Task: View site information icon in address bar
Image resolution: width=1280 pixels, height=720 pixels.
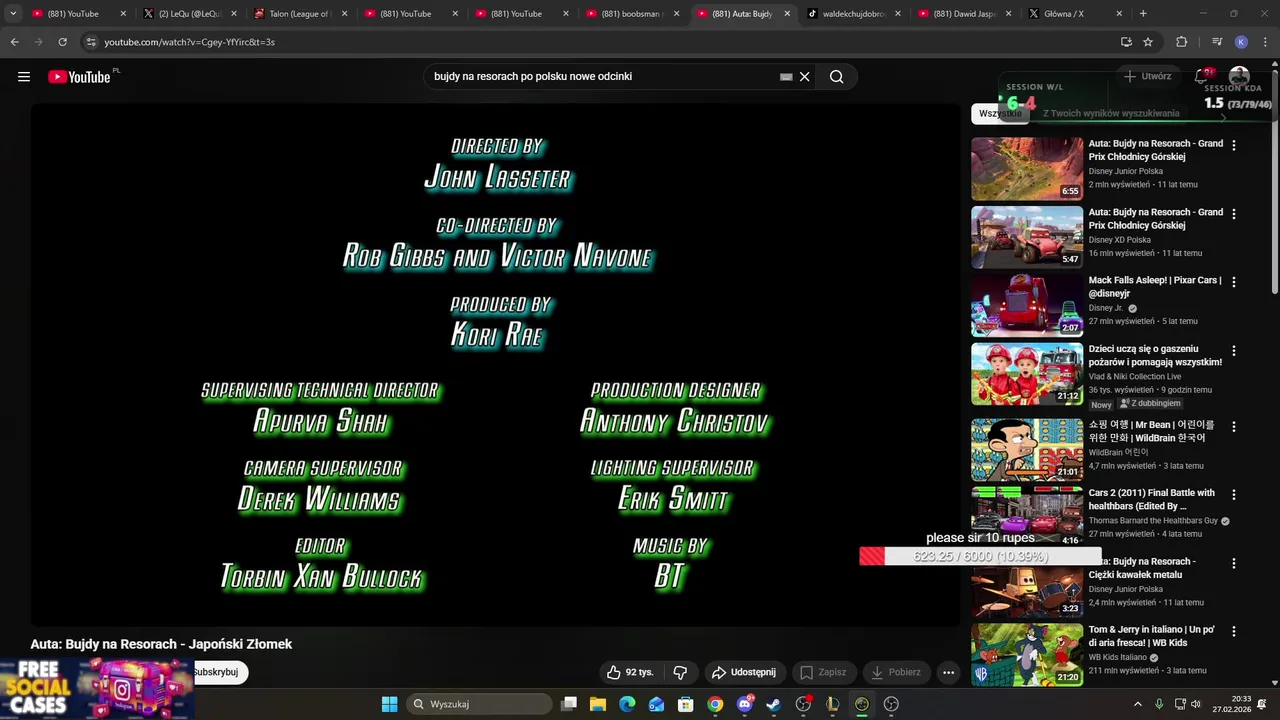Action: (91, 42)
